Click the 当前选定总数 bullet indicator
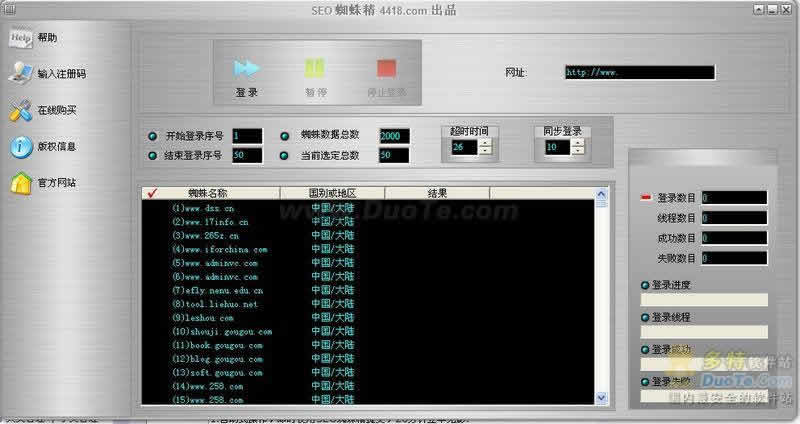 285,156
